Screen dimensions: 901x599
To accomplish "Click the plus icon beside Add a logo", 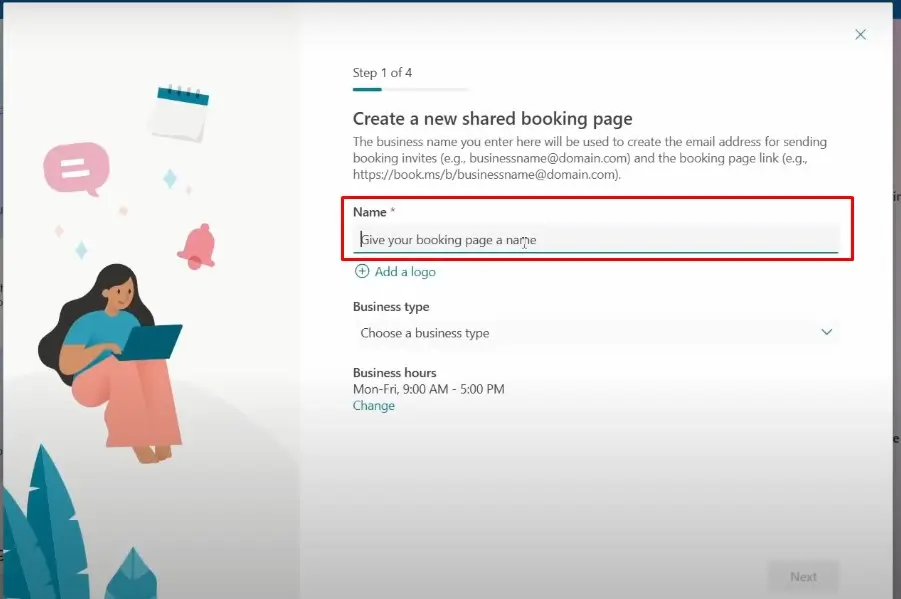I will pos(362,272).
